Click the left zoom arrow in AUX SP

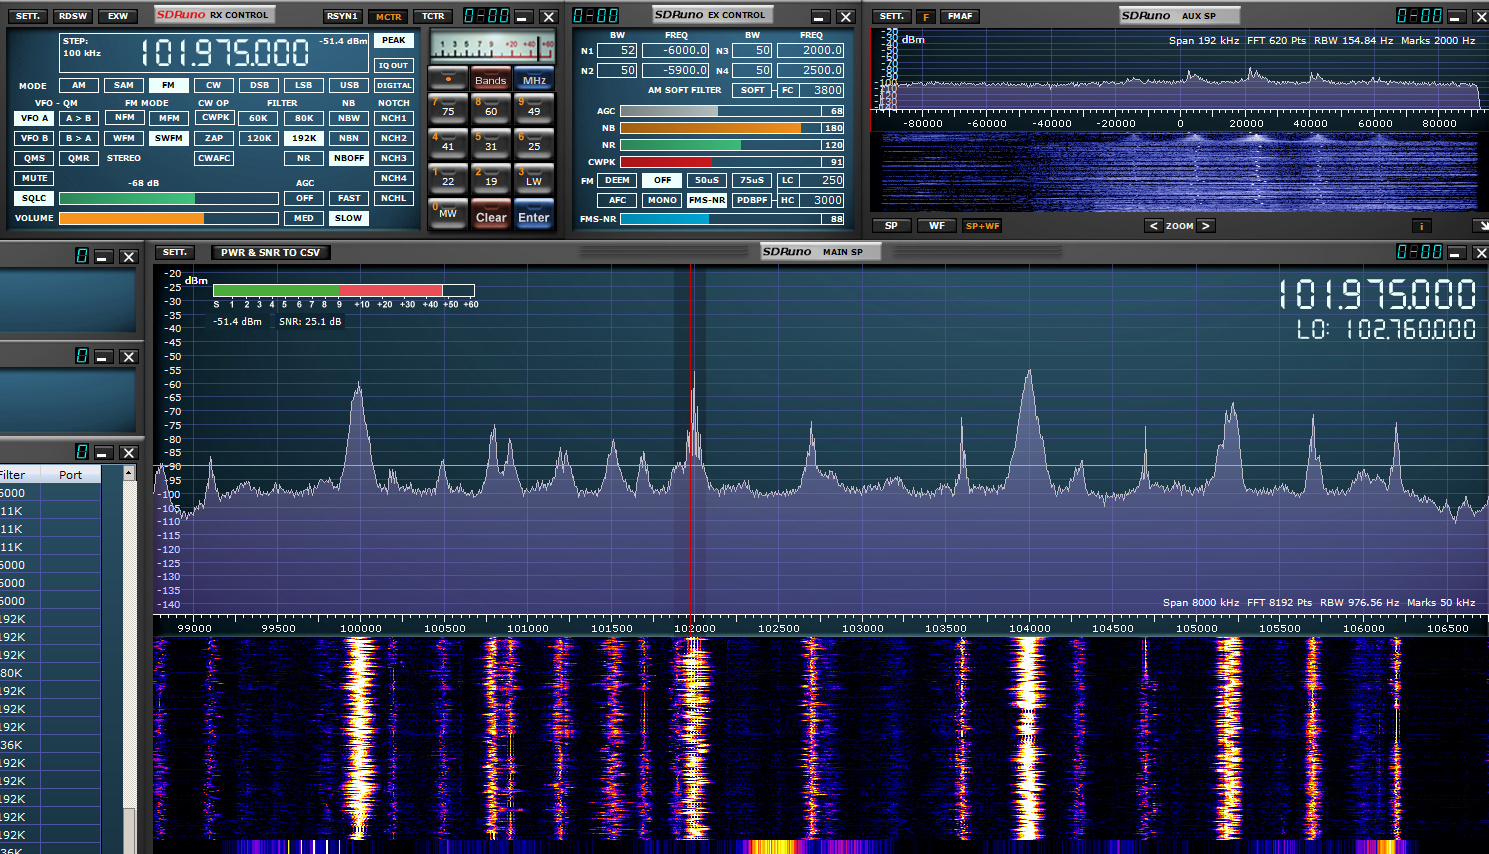[x=1154, y=226]
